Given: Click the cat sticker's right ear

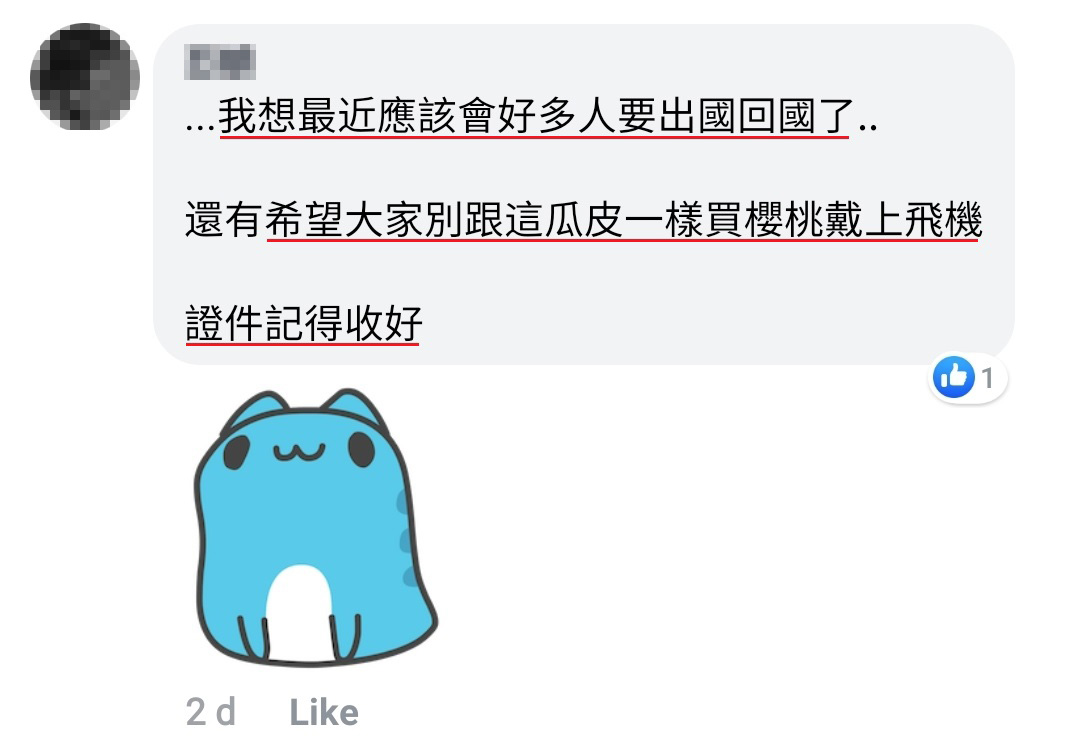Looking at the screenshot, I should pos(355,408).
